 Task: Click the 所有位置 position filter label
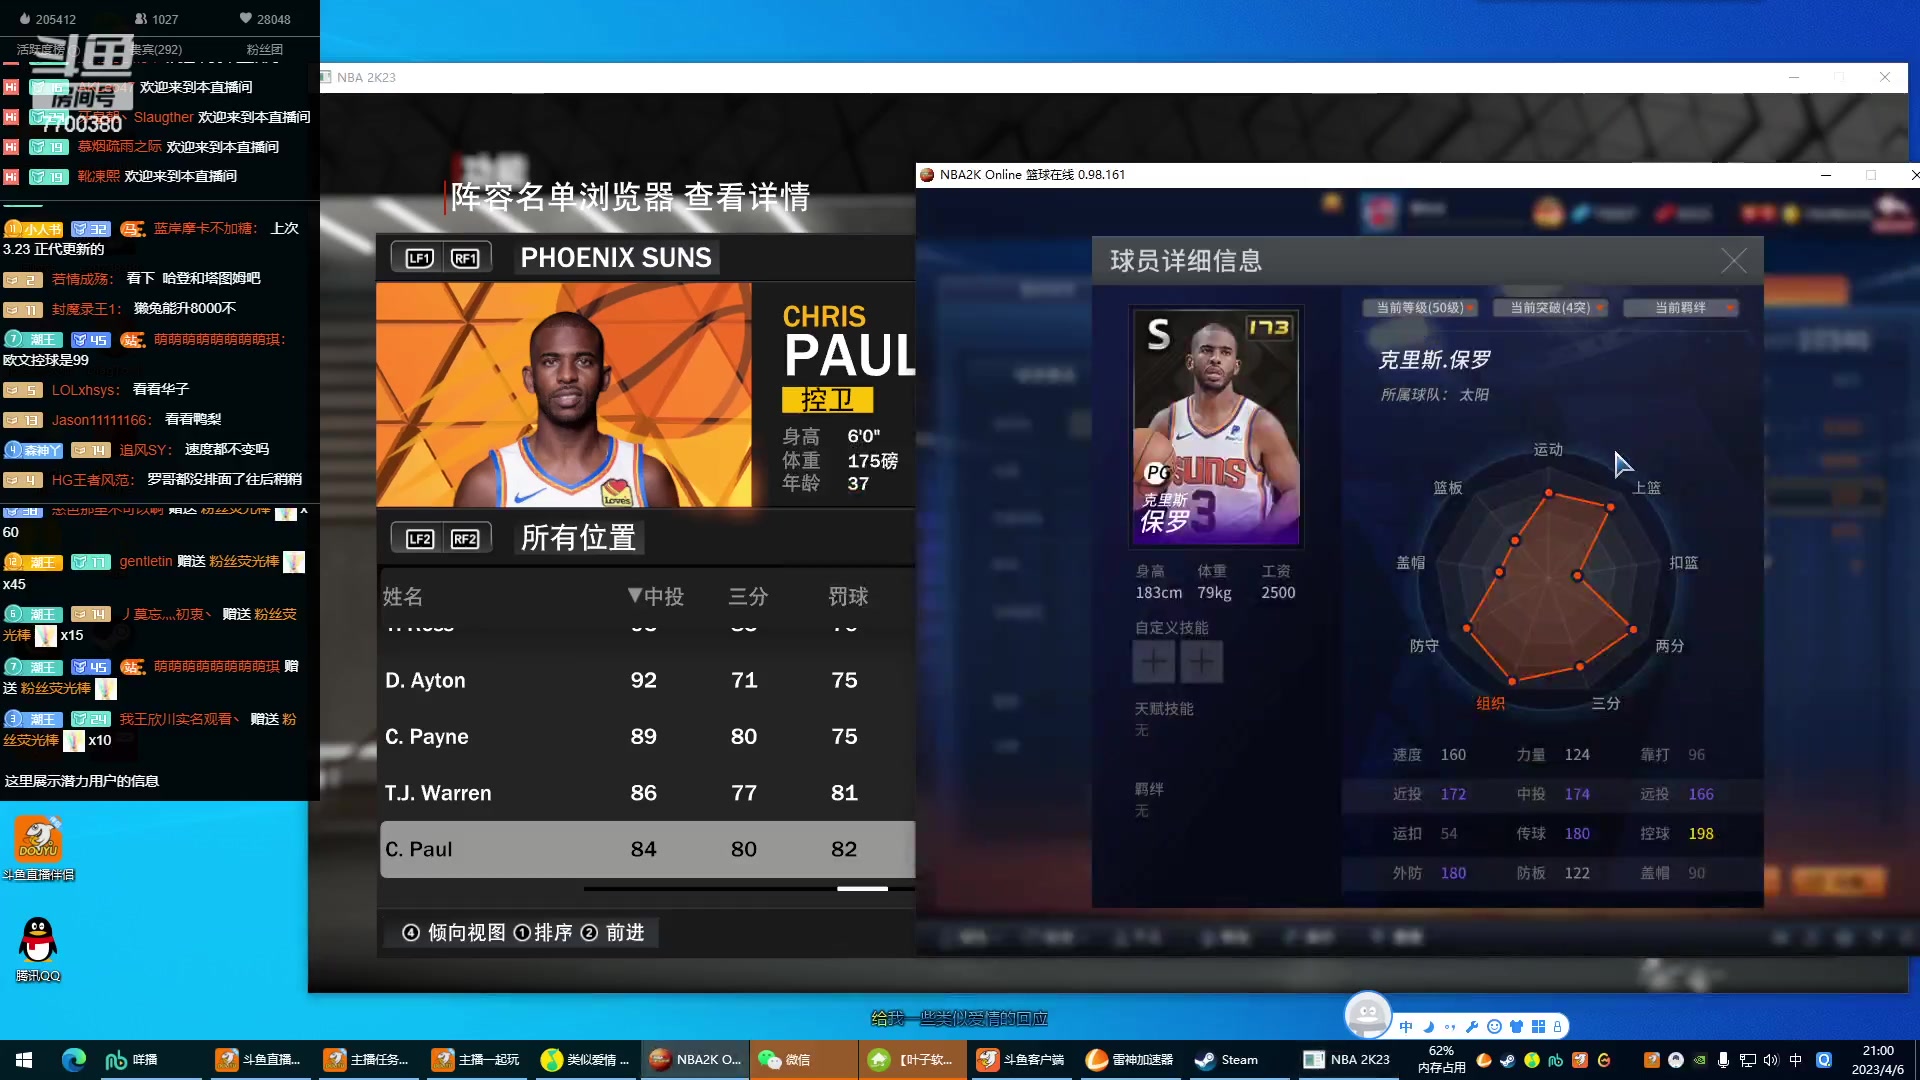pyautogui.click(x=578, y=538)
